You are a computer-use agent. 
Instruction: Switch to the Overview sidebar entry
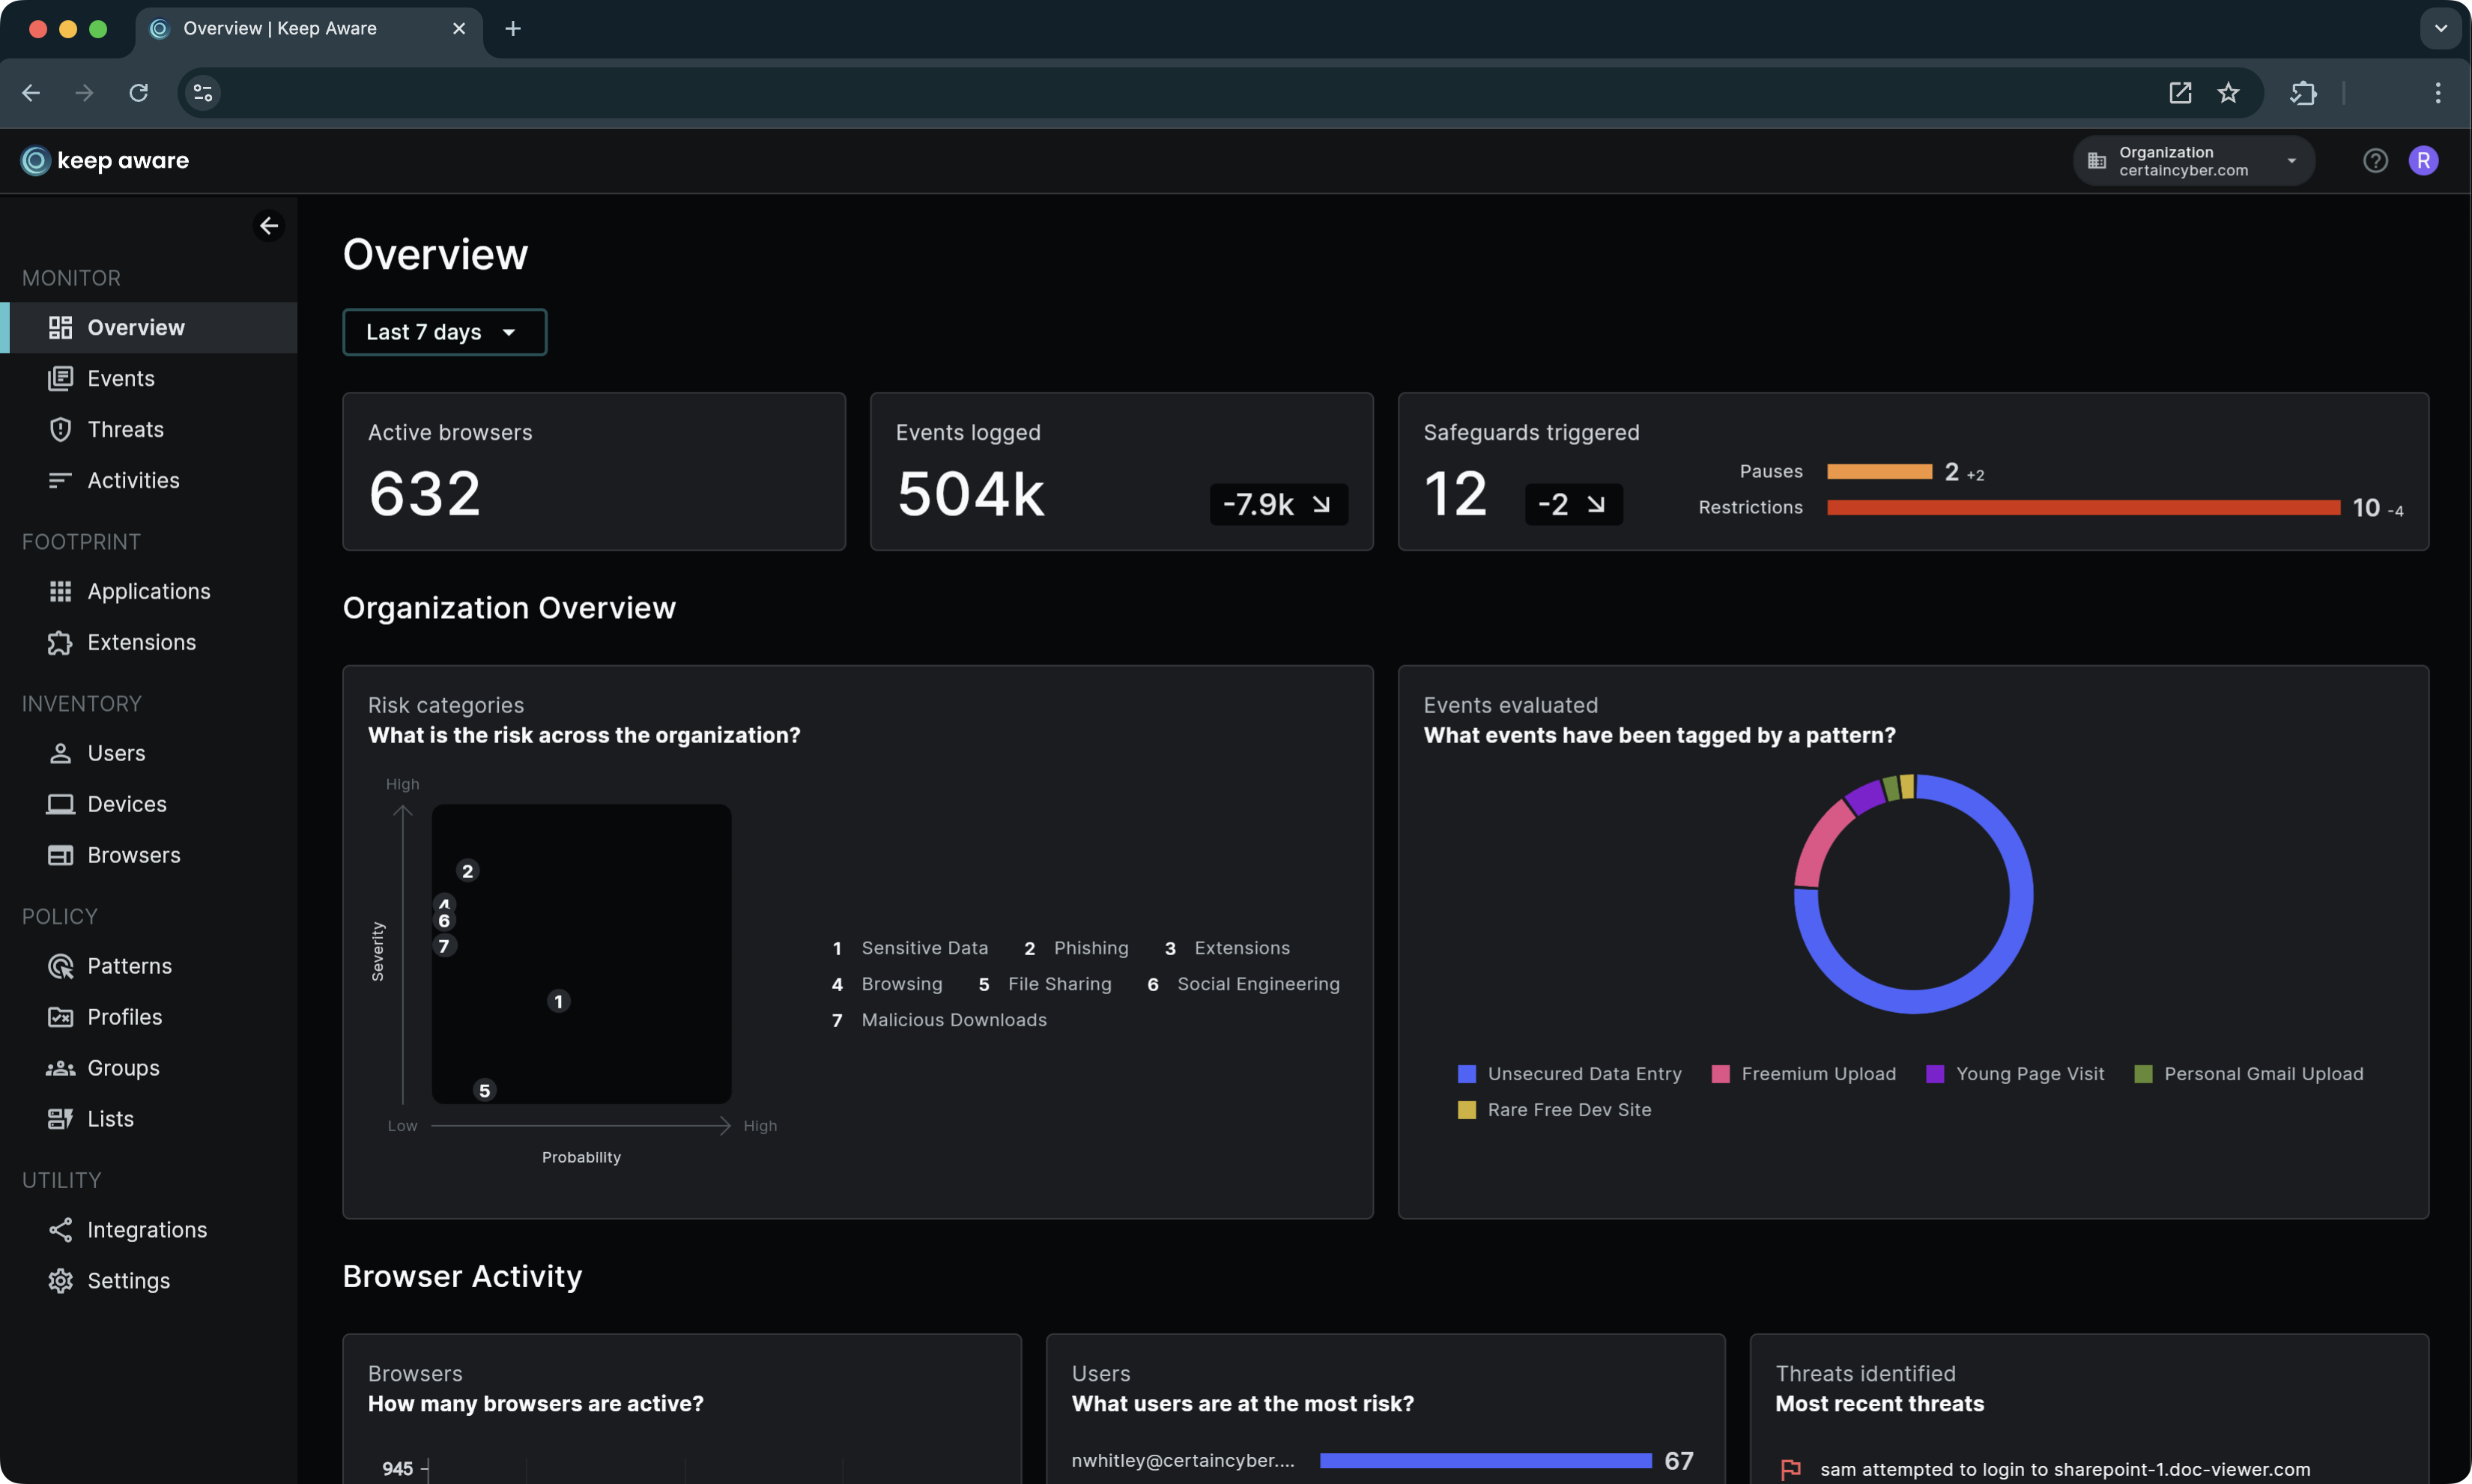135,327
